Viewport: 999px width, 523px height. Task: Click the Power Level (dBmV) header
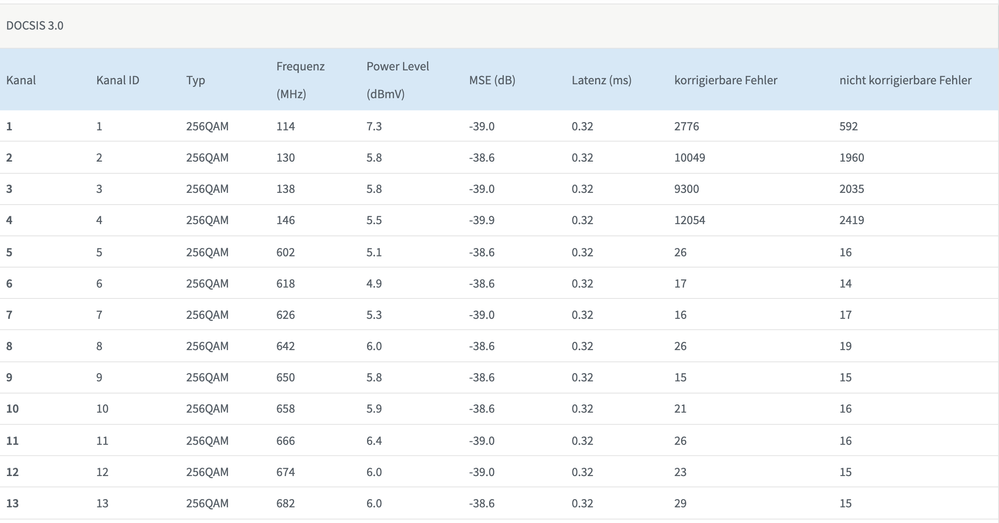[397, 79]
